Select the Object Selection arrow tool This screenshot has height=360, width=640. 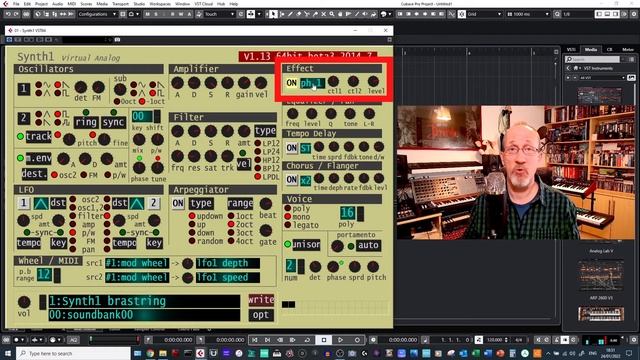[x=273, y=14]
